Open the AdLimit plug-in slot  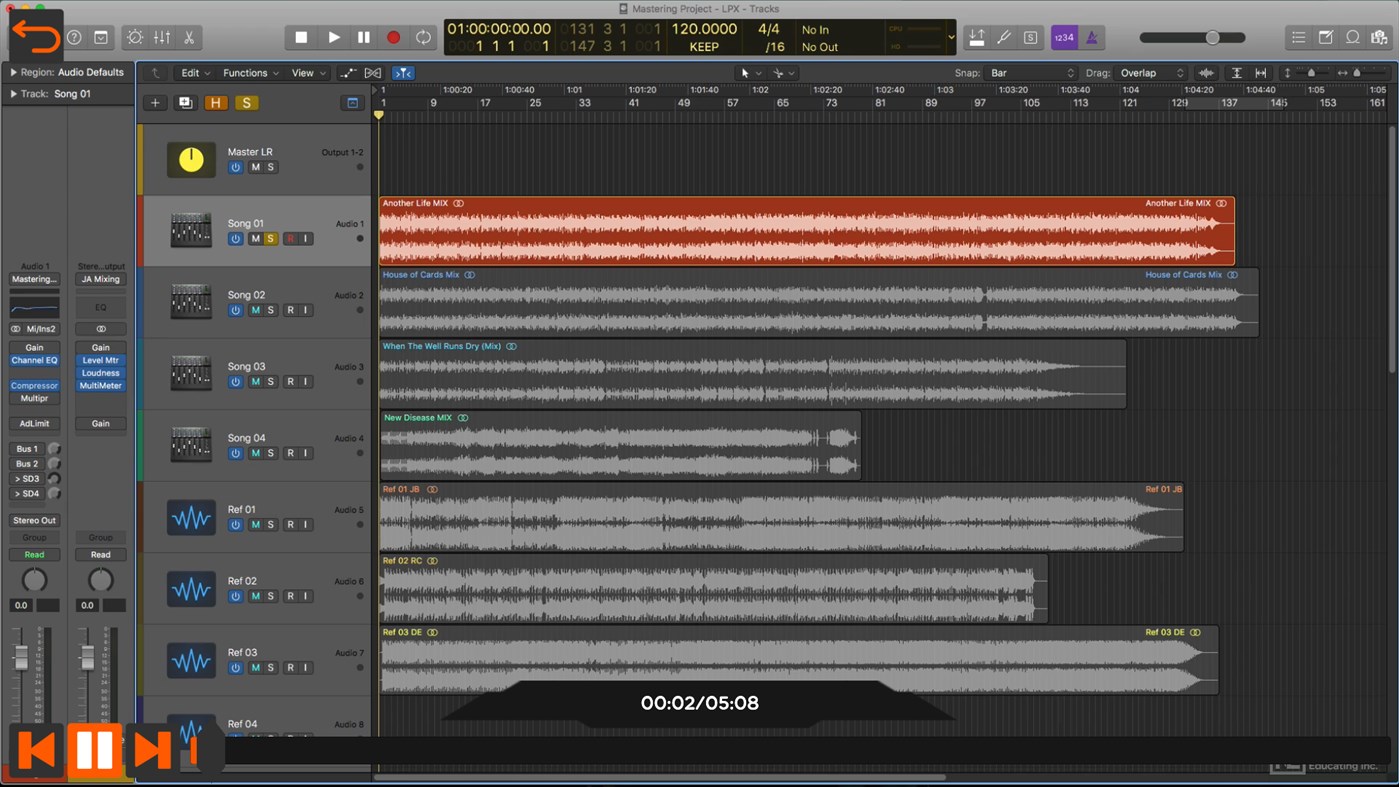[x=34, y=424]
